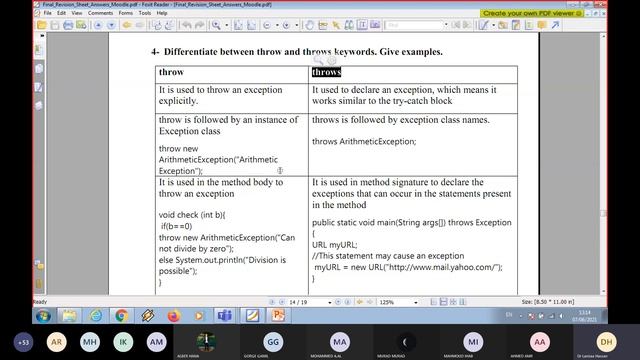Expand the zoom tool options arrow

[227, 25]
